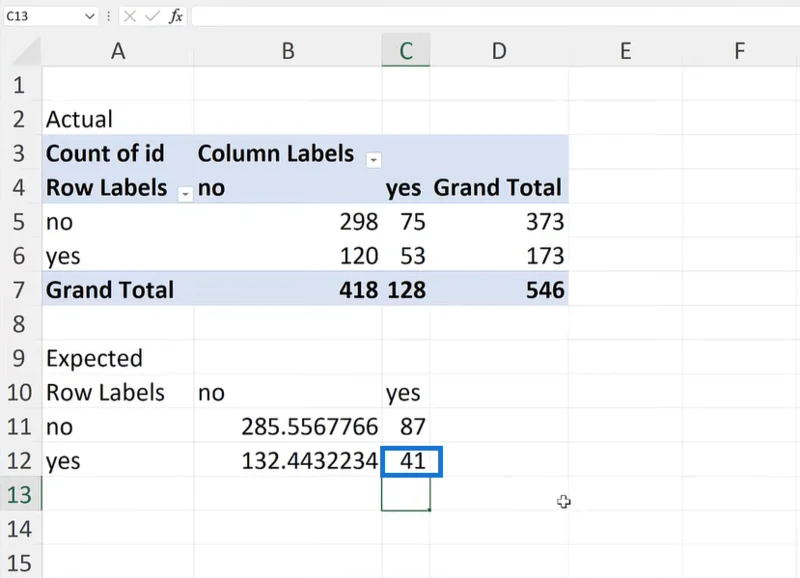The image size is (800, 578).
Task: Click the 'yes' row label in row 6
Action: pos(118,256)
